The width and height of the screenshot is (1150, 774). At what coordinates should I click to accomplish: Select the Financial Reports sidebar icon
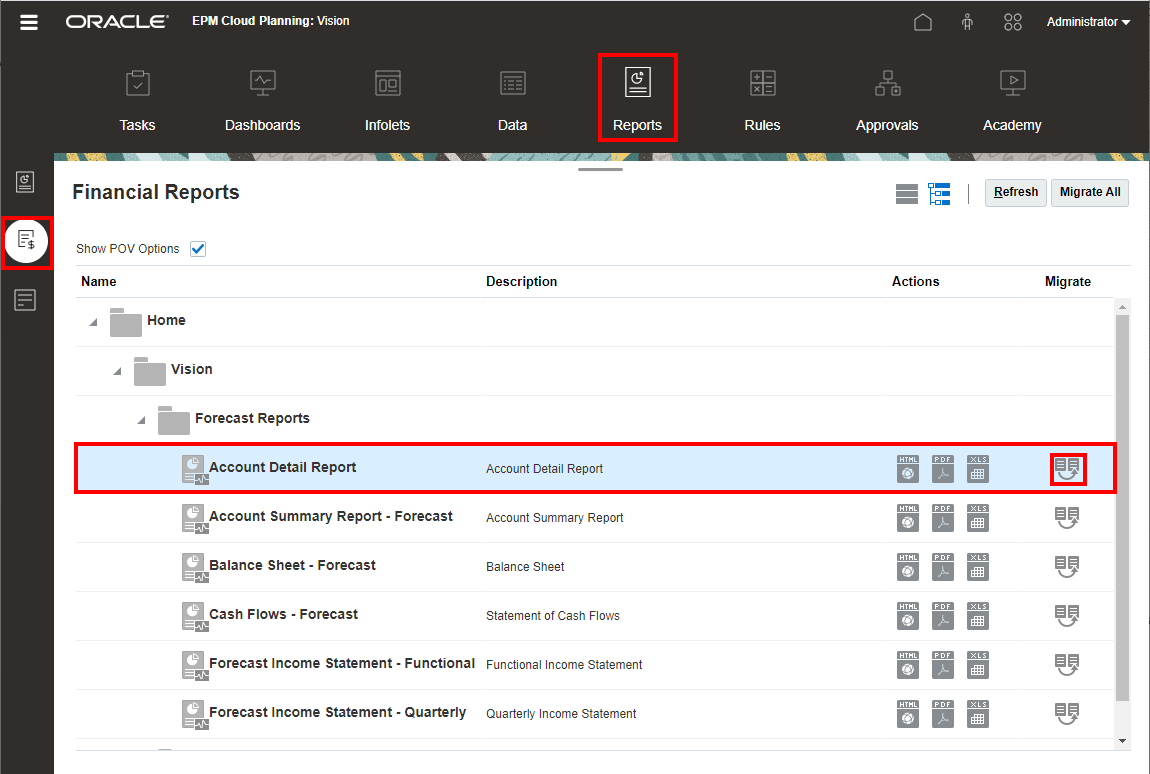point(26,241)
